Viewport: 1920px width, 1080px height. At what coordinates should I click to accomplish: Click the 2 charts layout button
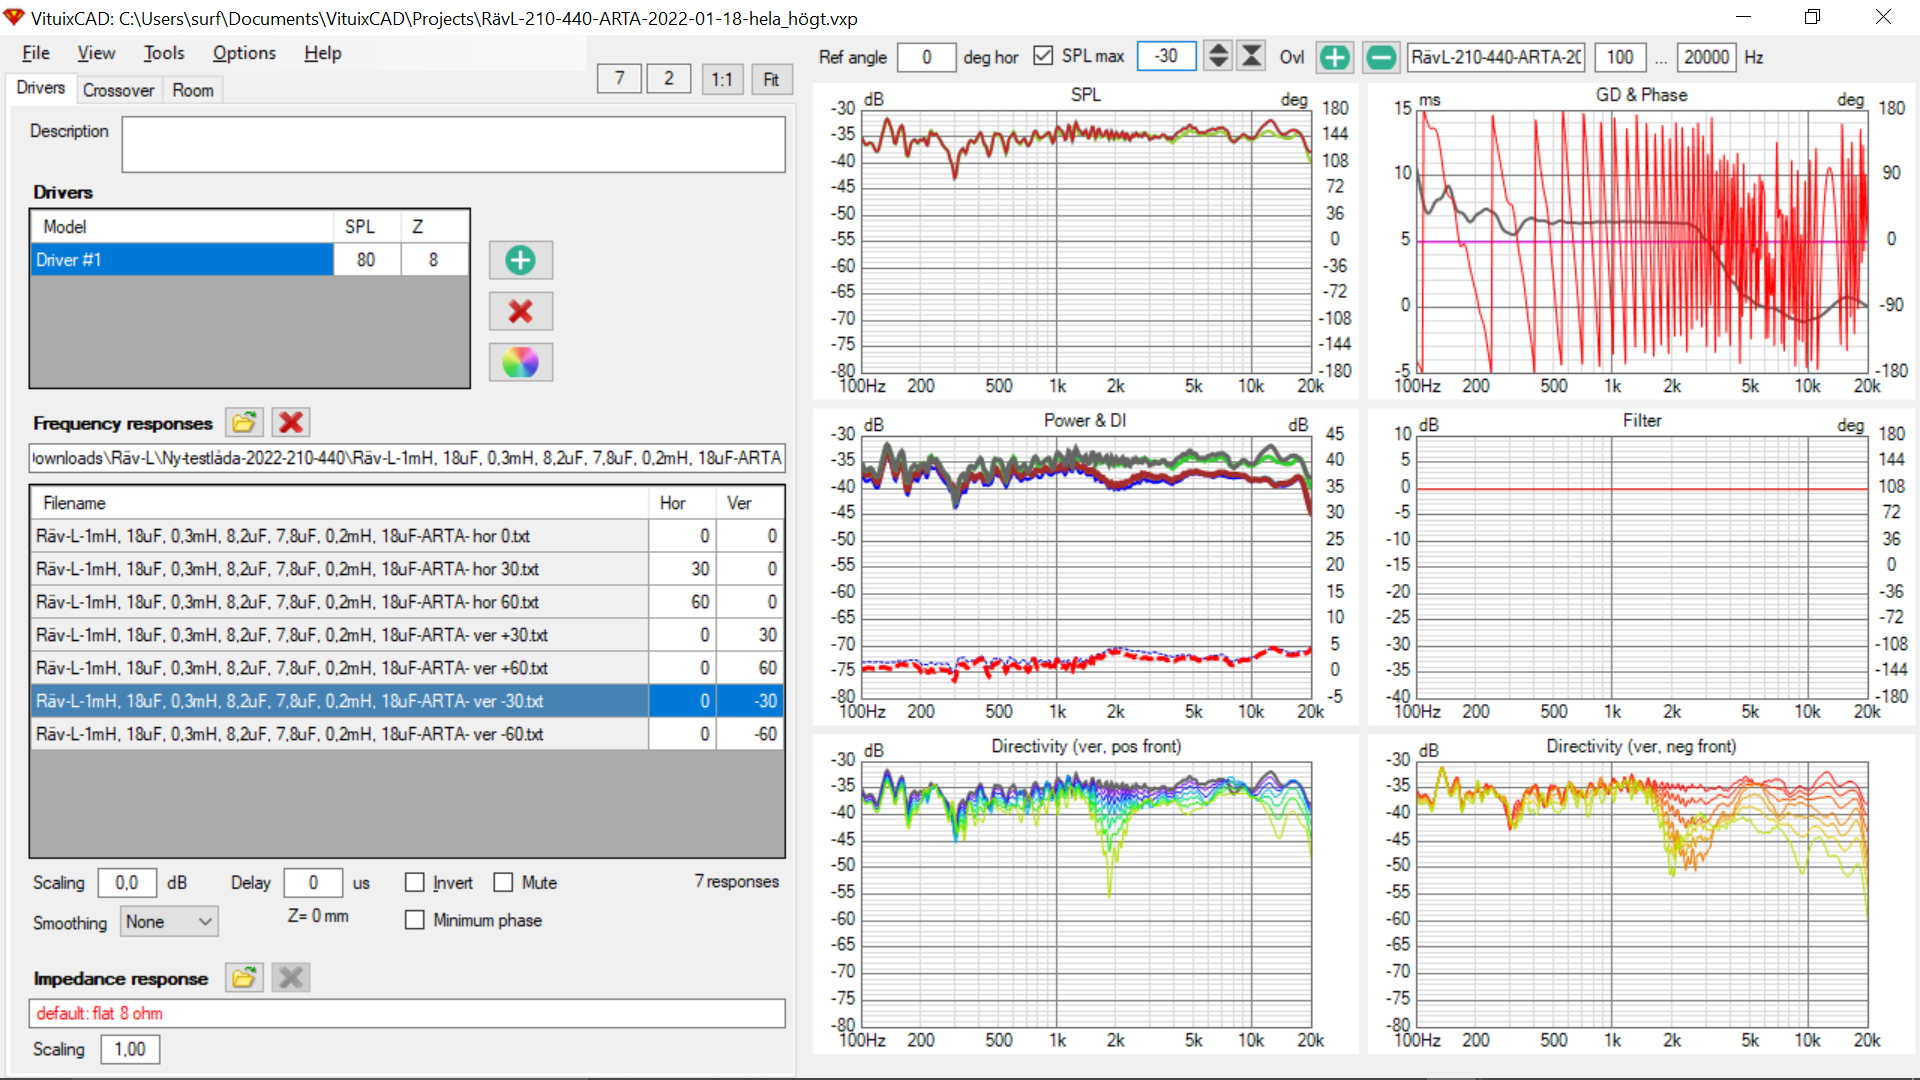[x=669, y=79]
